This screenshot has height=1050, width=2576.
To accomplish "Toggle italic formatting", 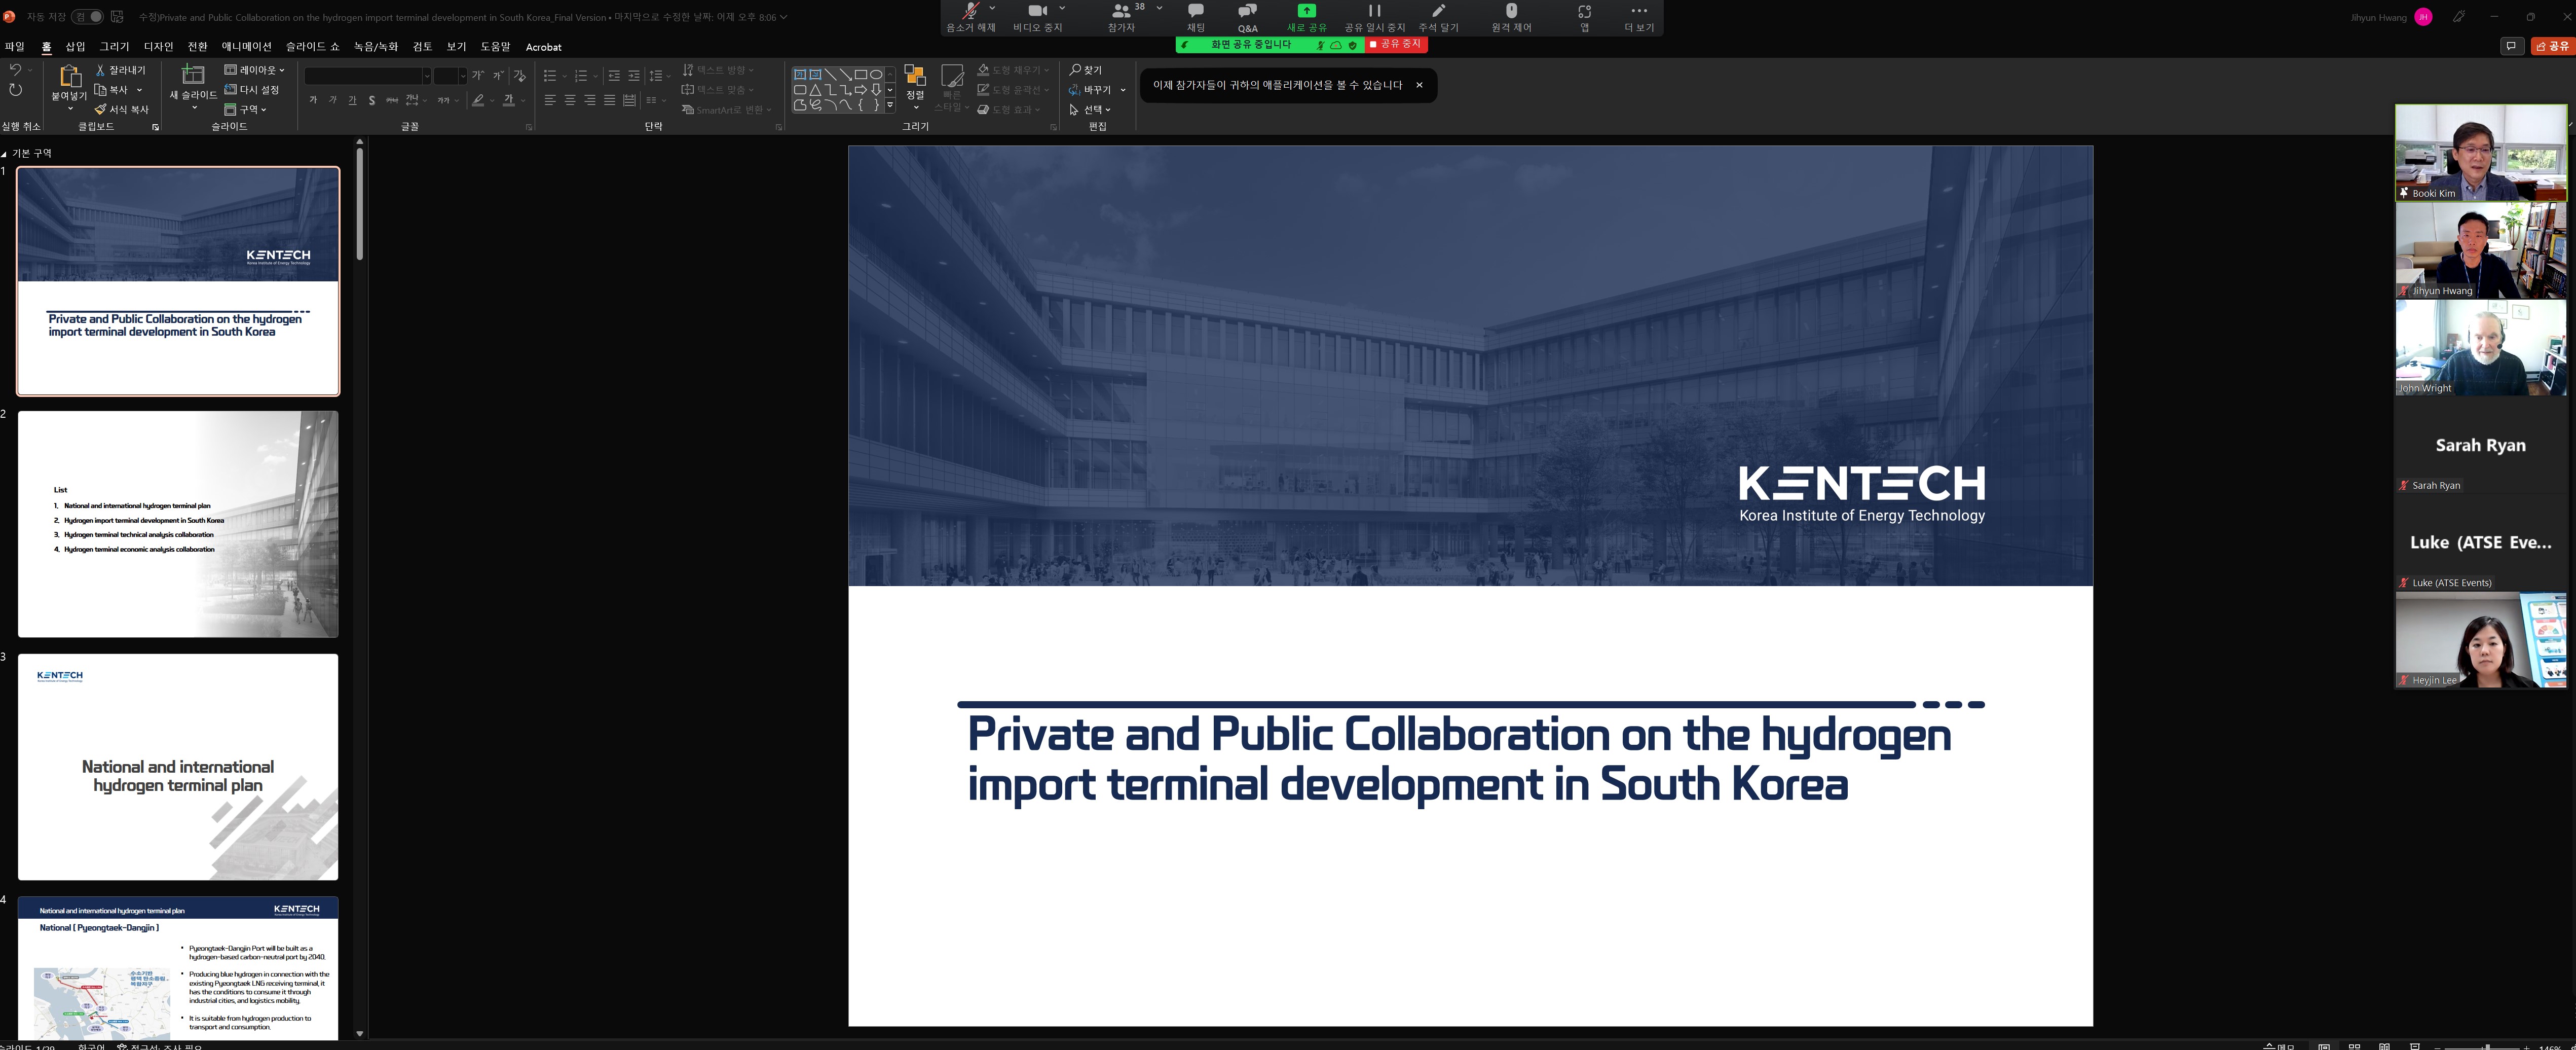I will pyautogui.click(x=332, y=100).
